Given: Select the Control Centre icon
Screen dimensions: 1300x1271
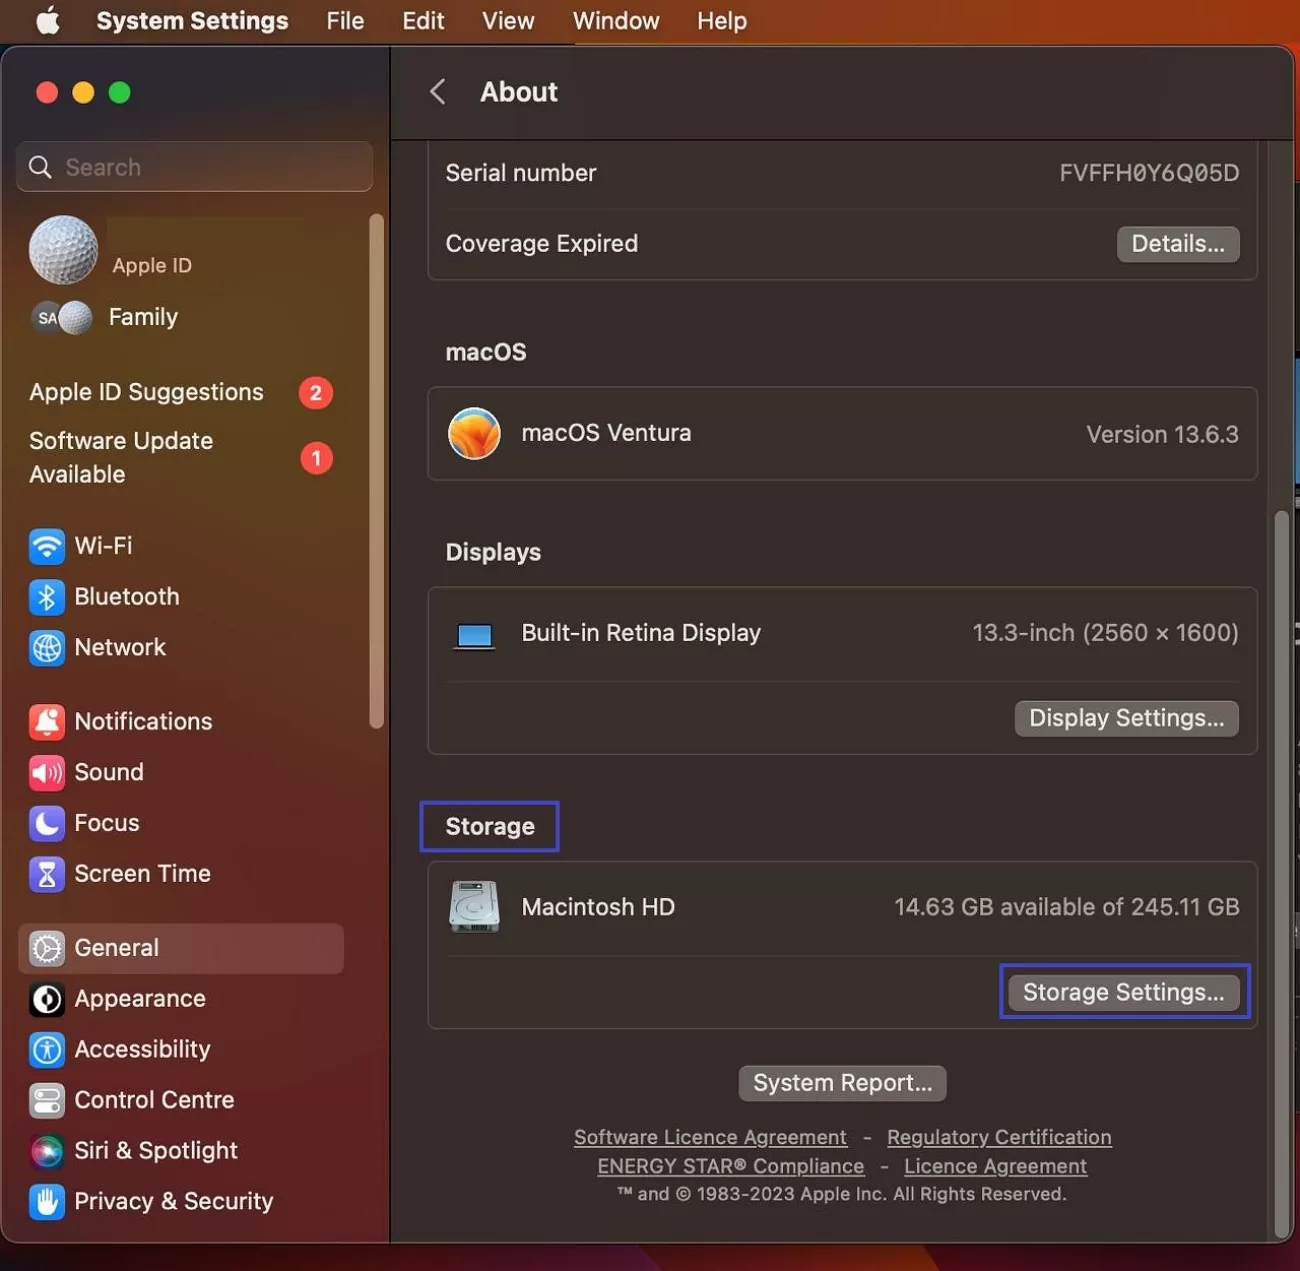Looking at the screenshot, I should [x=47, y=1100].
